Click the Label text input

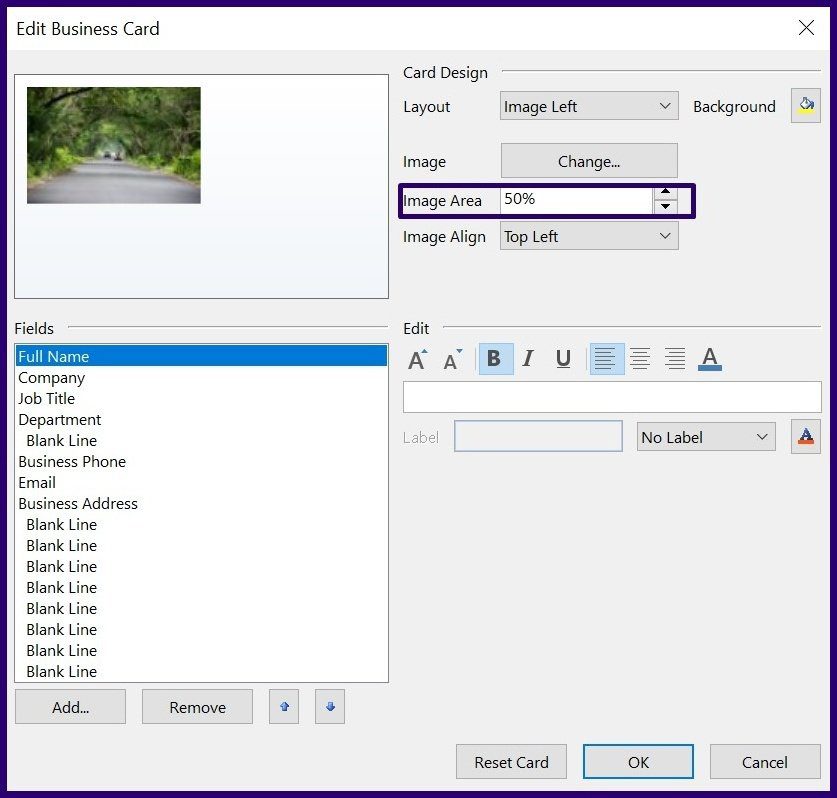(x=538, y=436)
